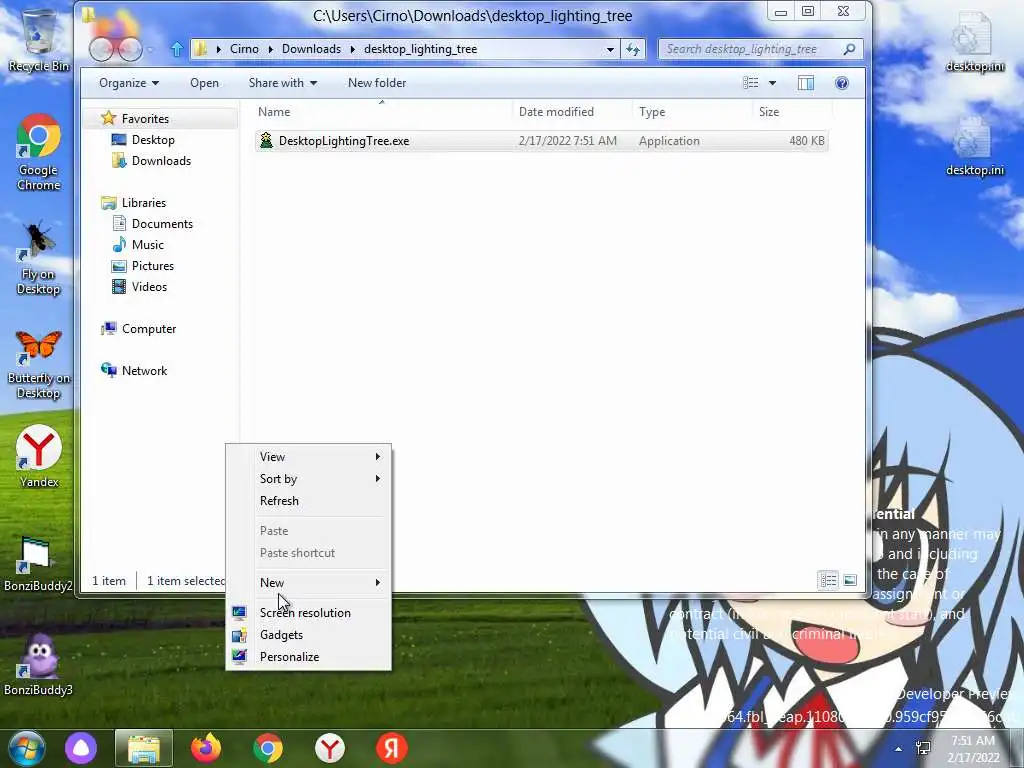
Task: Select the BonziBuddy2 desktop icon
Action: 39,564
